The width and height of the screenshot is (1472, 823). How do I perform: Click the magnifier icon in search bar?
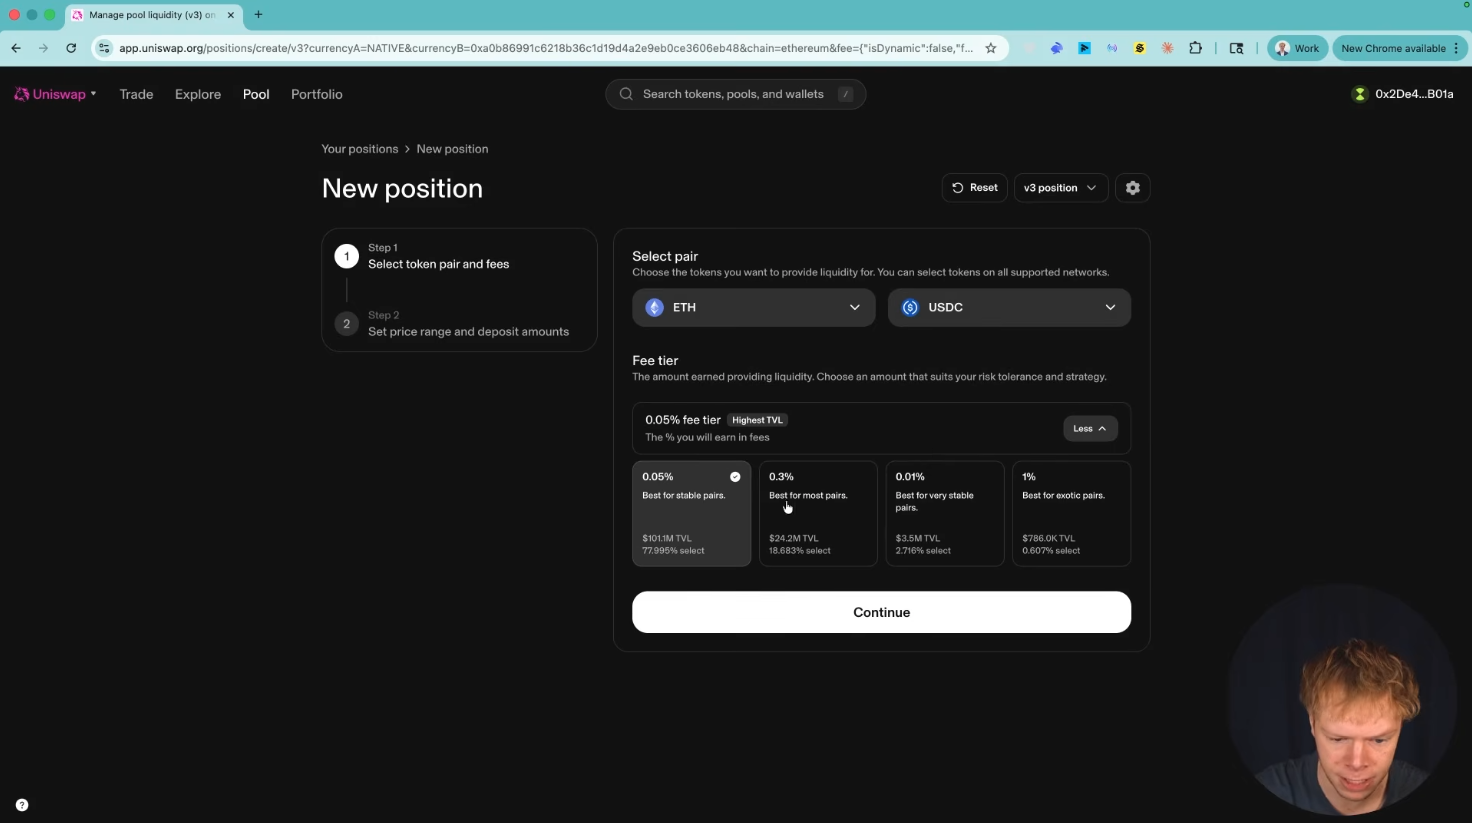tap(626, 94)
